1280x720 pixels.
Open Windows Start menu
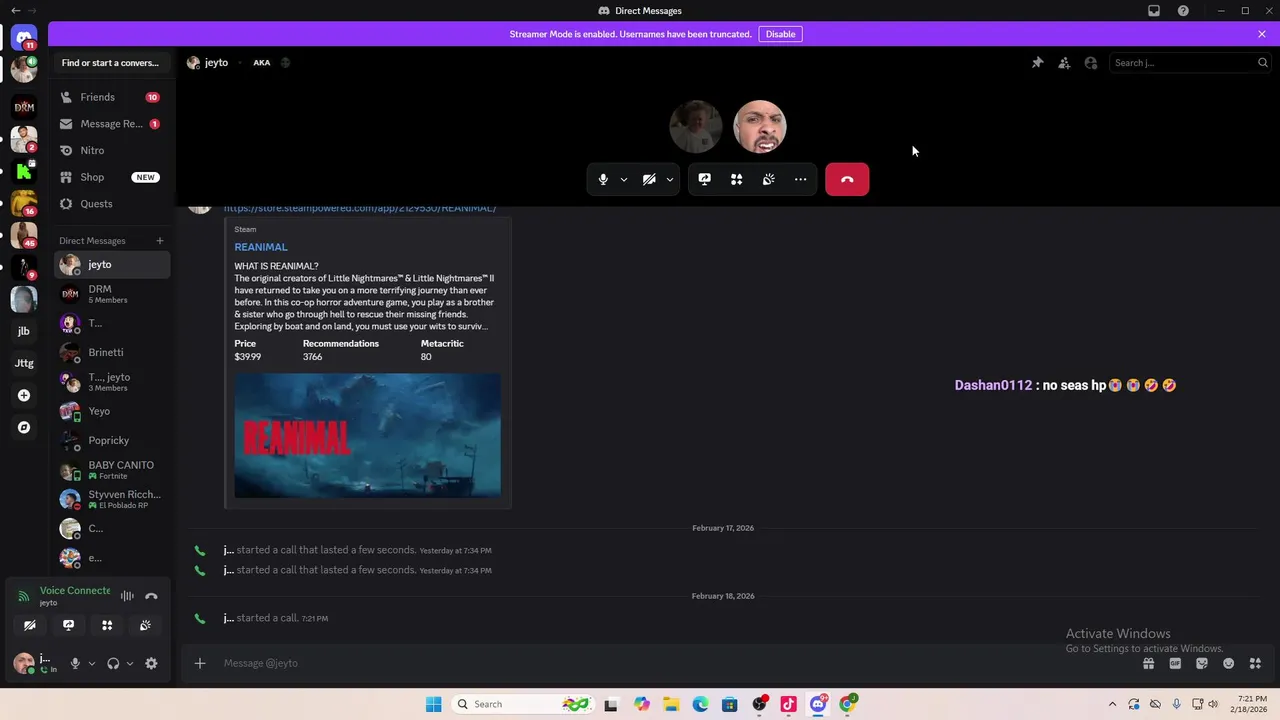(433, 704)
